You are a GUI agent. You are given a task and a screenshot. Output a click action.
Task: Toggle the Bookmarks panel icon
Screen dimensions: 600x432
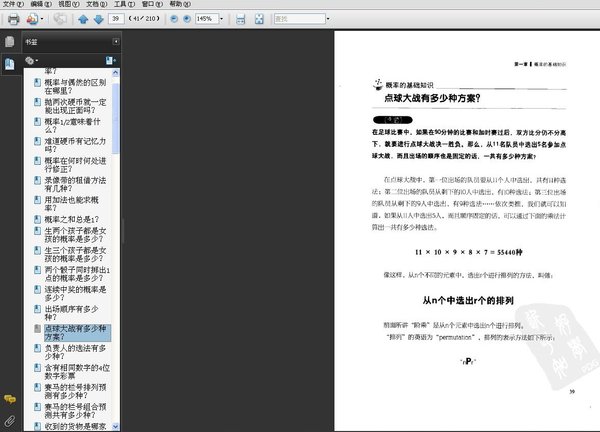click(x=10, y=64)
